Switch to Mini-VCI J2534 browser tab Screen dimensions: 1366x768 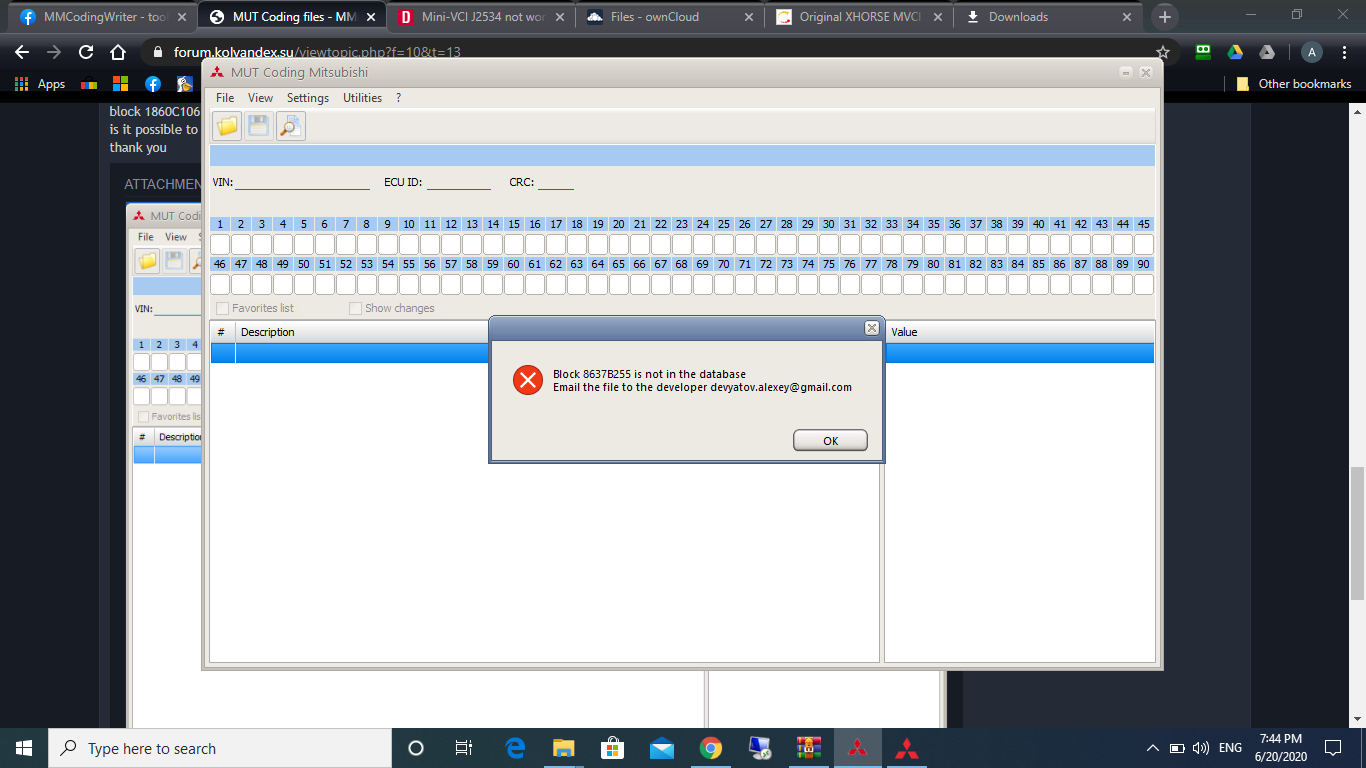click(x=481, y=17)
